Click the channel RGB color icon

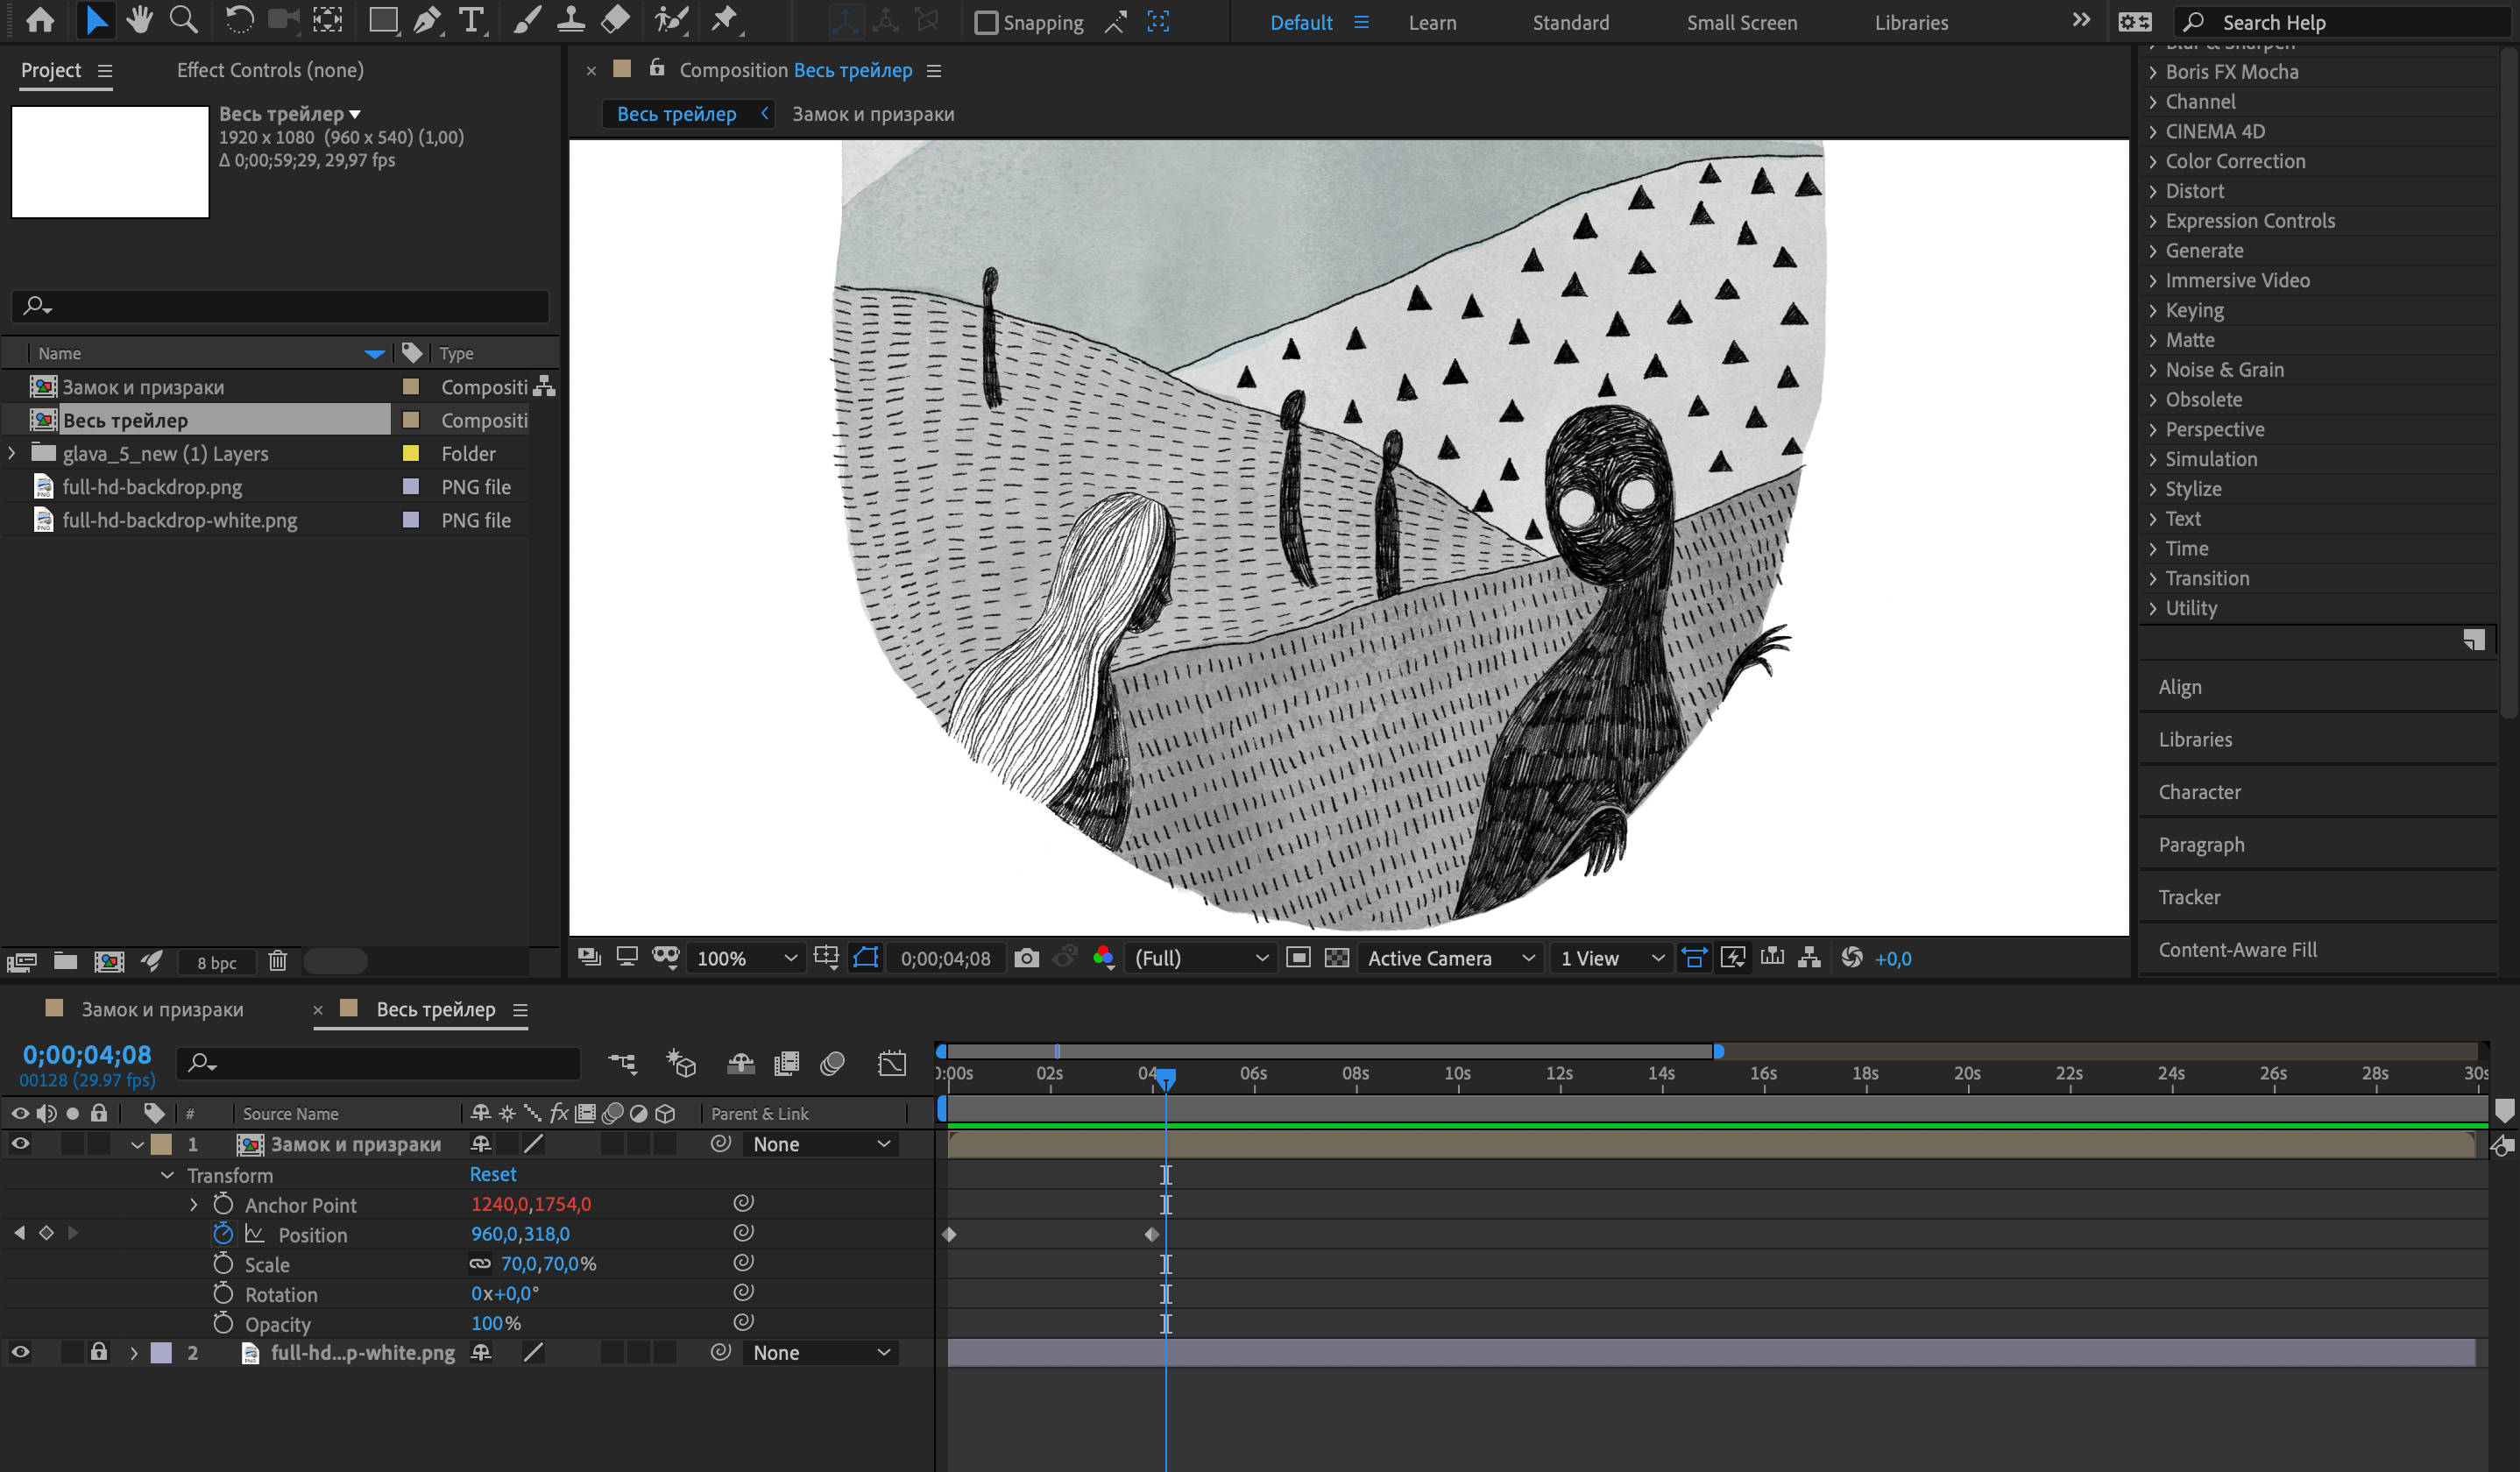[x=1103, y=958]
